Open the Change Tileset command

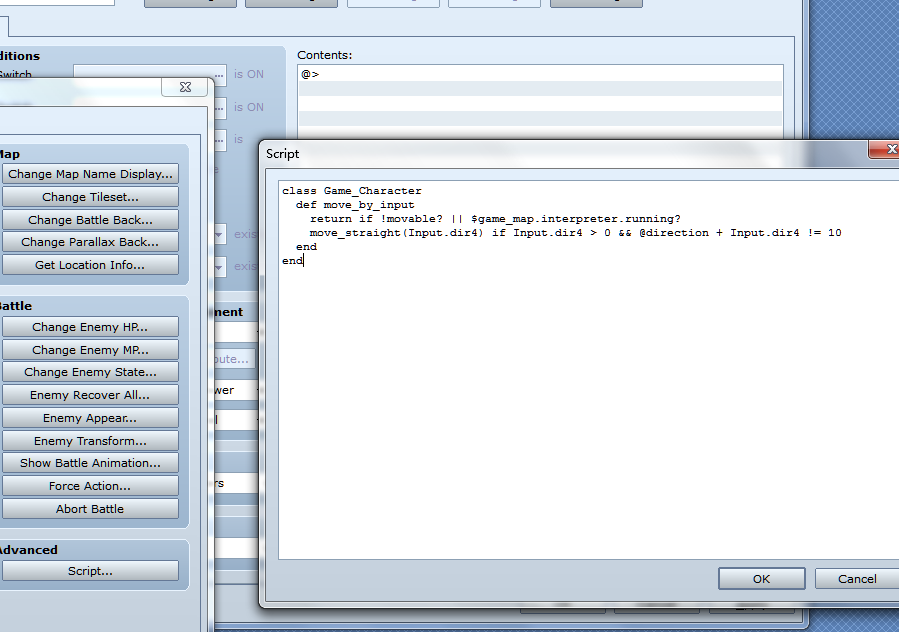pyautogui.click(x=90, y=197)
